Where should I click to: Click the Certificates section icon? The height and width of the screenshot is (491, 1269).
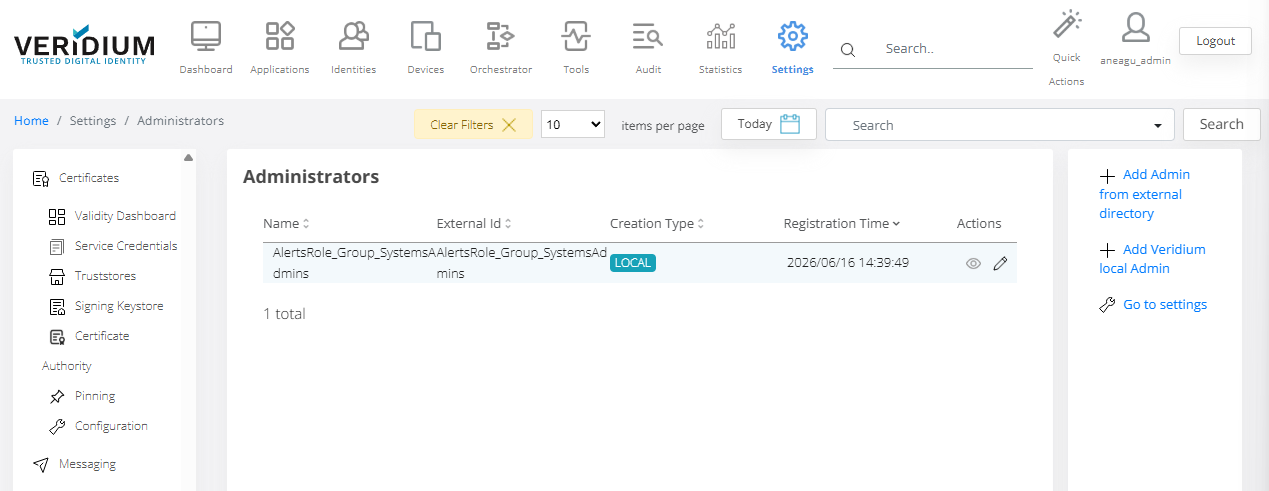[40, 179]
